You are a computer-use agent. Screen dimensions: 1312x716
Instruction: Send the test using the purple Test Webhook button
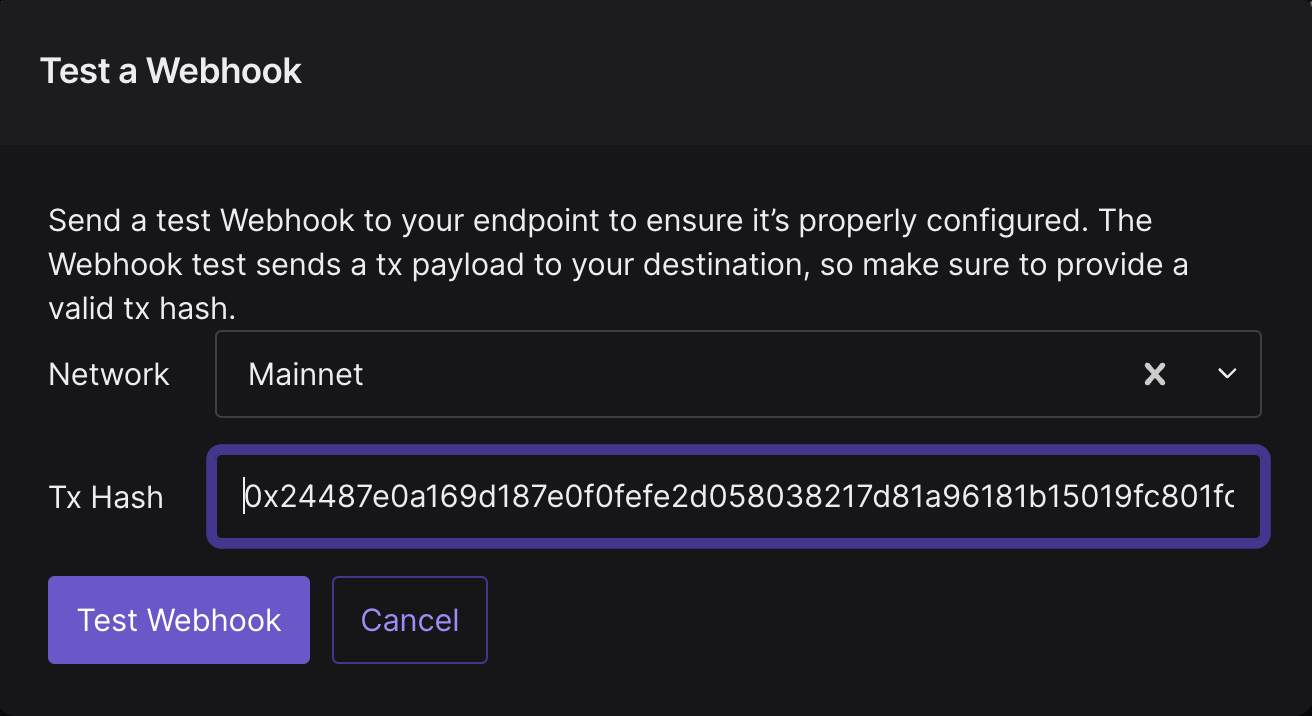tap(179, 620)
